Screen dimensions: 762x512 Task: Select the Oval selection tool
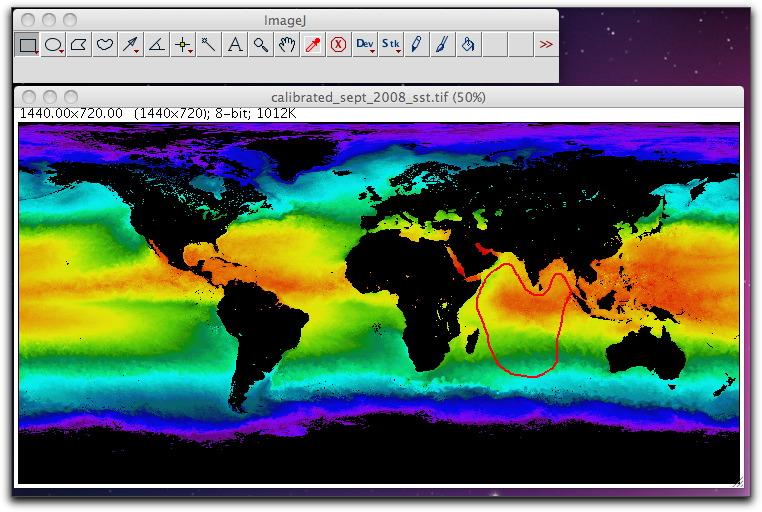[53, 45]
